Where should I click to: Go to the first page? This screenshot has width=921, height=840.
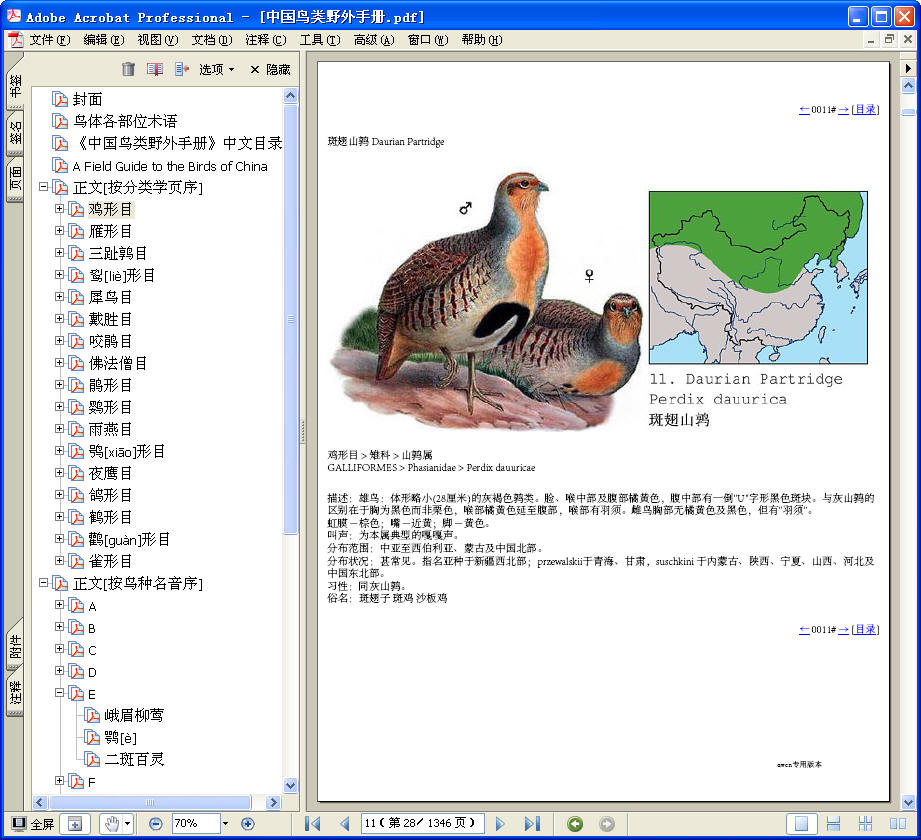tap(312, 824)
